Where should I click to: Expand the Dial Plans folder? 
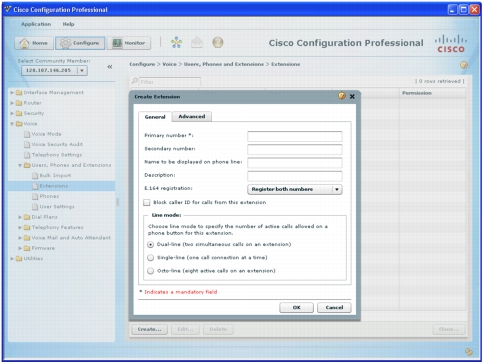20,217
